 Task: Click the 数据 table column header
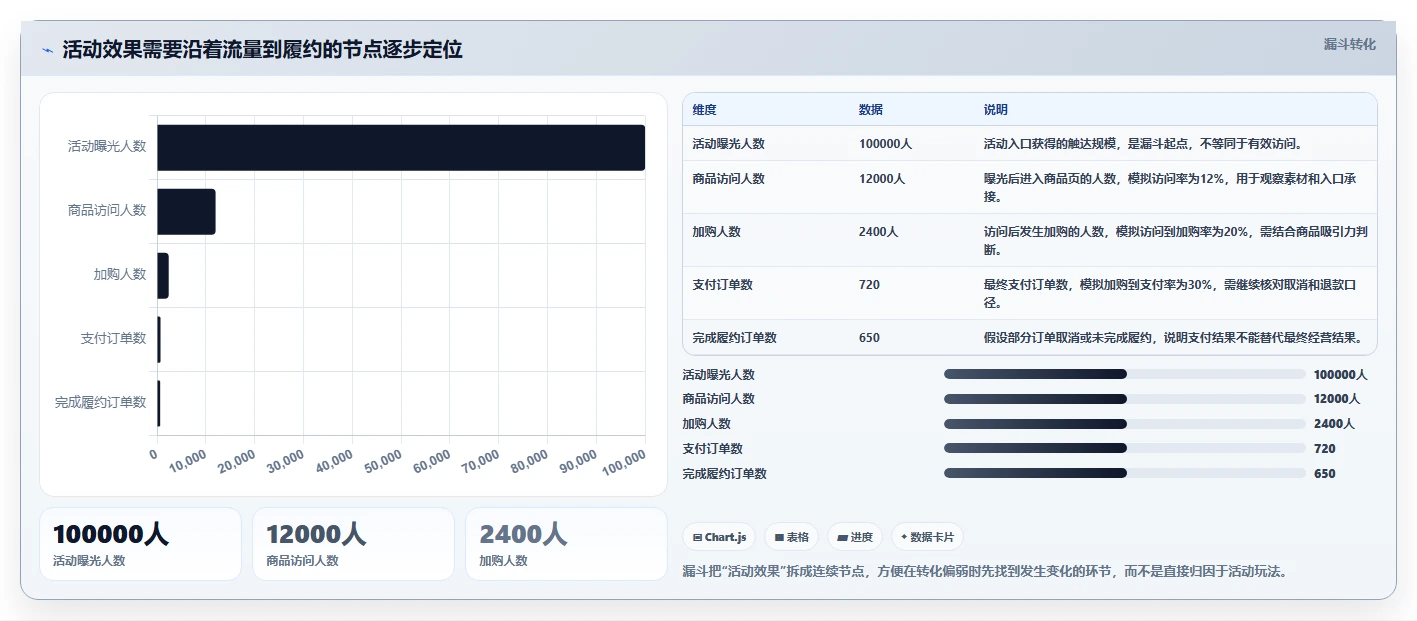coord(871,110)
